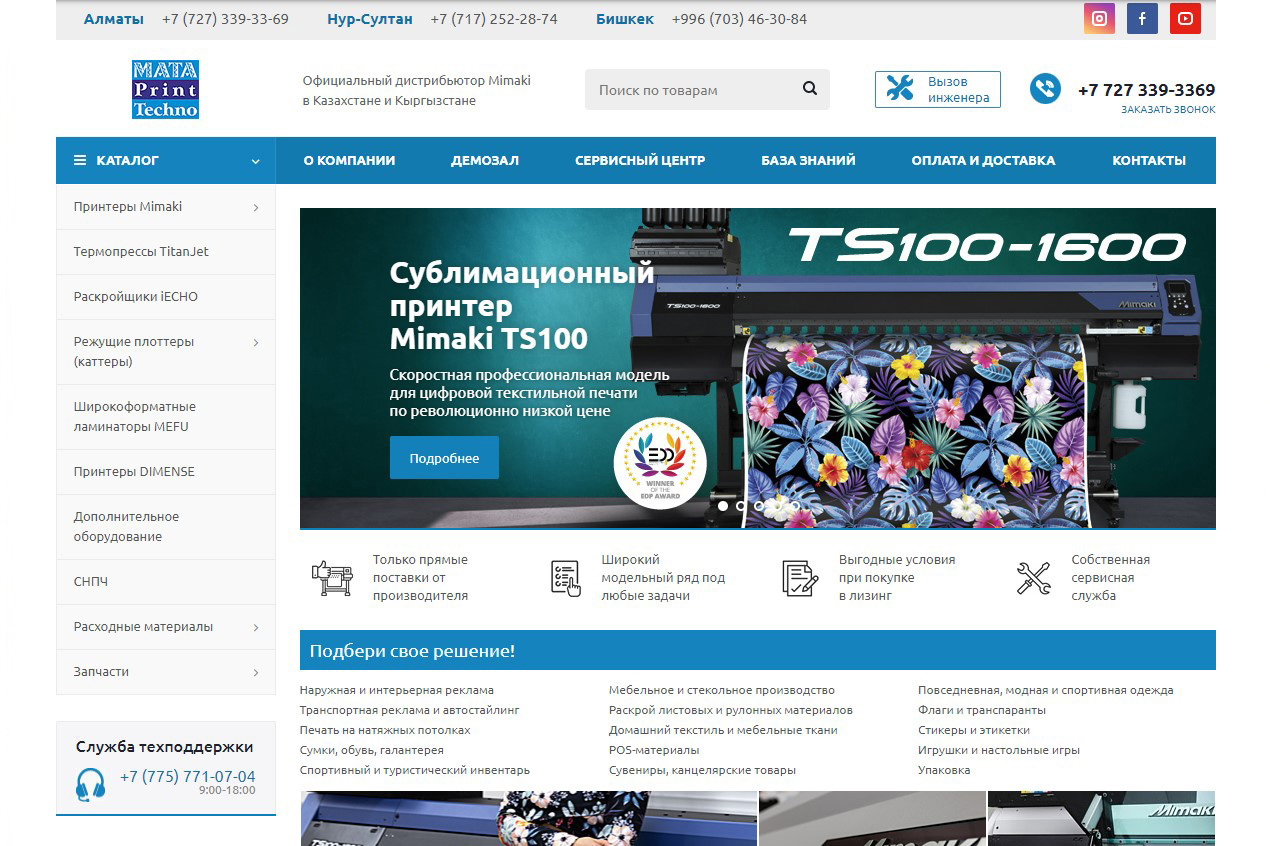Screen dimensions: 1270x846
Task: Open the Упаковка link
Action: [944, 770]
